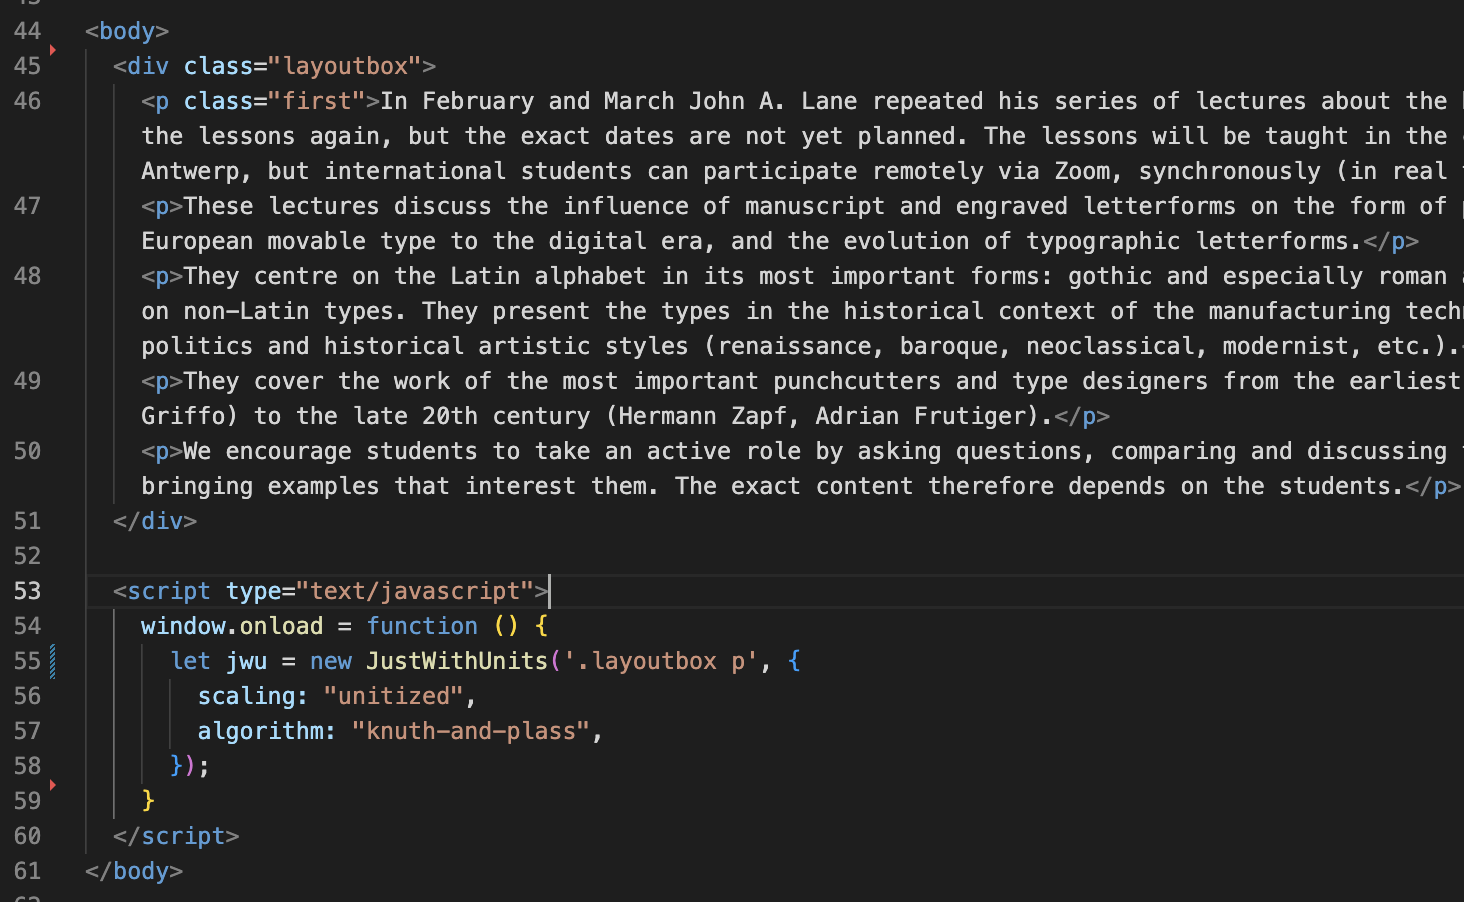Place cursor on window.onload text
This screenshot has width=1464, height=902.
pyautogui.click(x=232, y=626)
